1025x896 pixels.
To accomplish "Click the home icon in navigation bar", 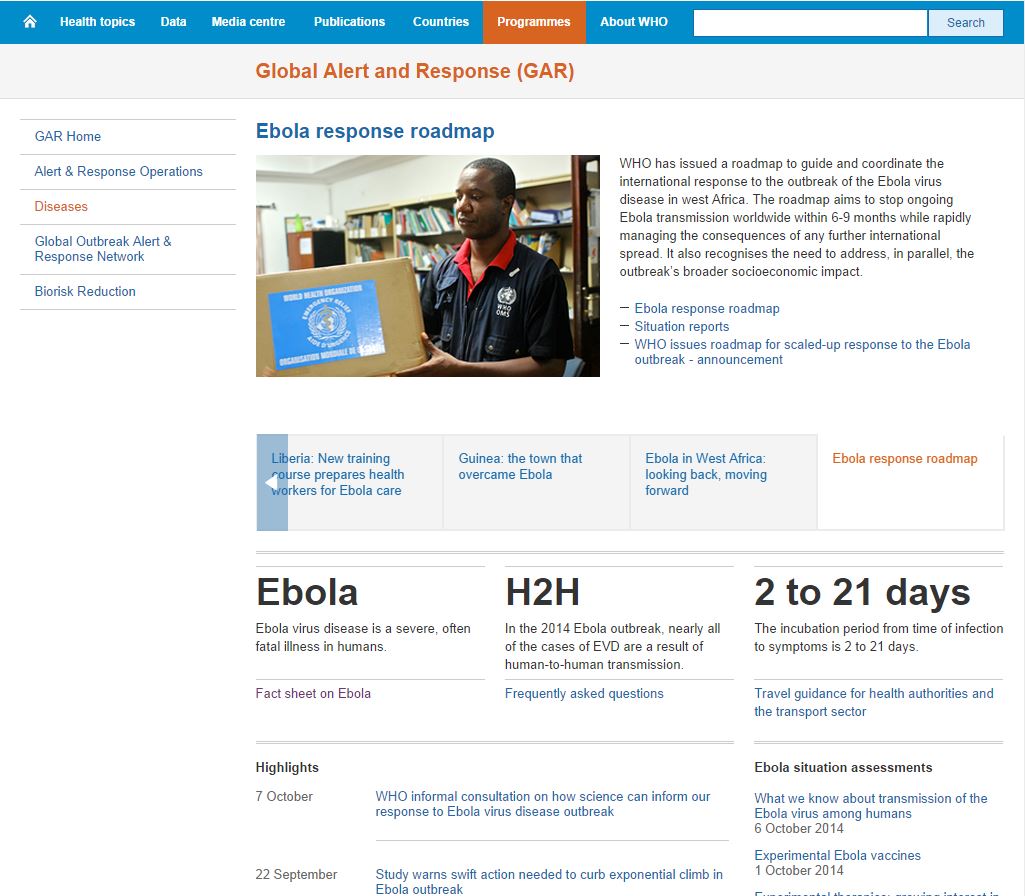I will click(29, 22).
